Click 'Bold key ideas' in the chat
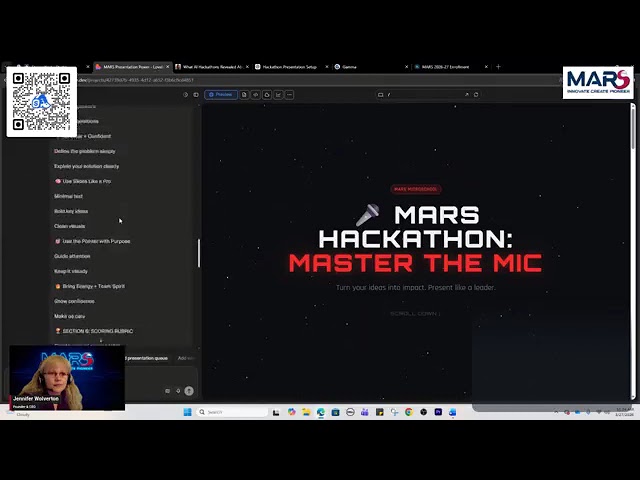Viewport: 640px width, 480px height. [x=71, y=211]
